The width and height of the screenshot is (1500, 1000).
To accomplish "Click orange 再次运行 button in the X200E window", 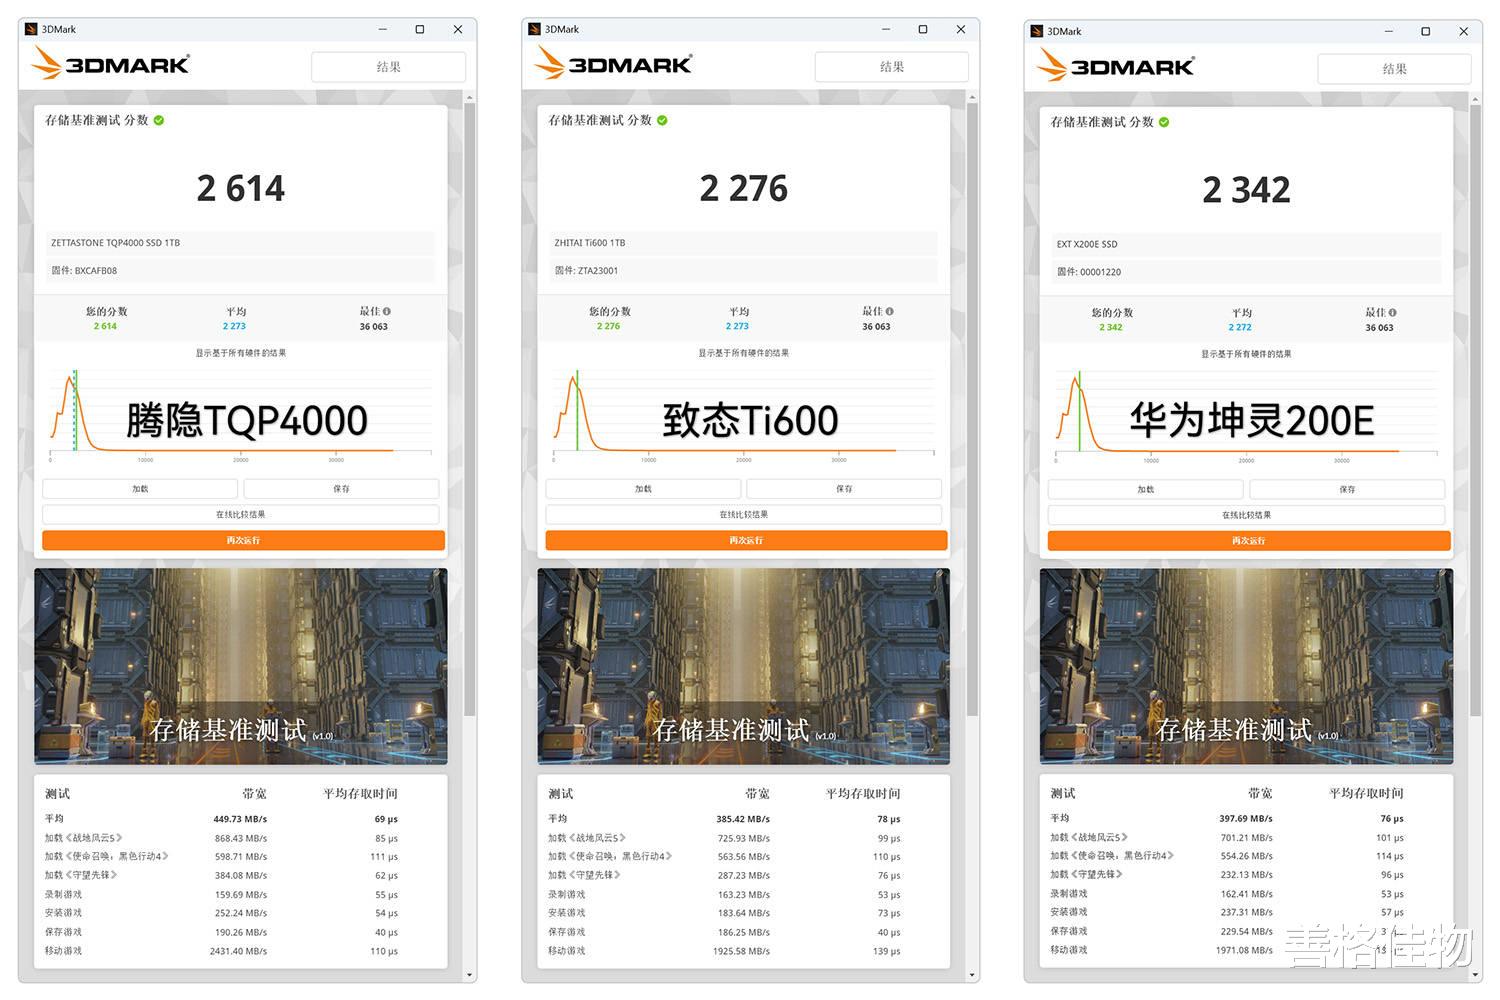I will pos(1249,541).
